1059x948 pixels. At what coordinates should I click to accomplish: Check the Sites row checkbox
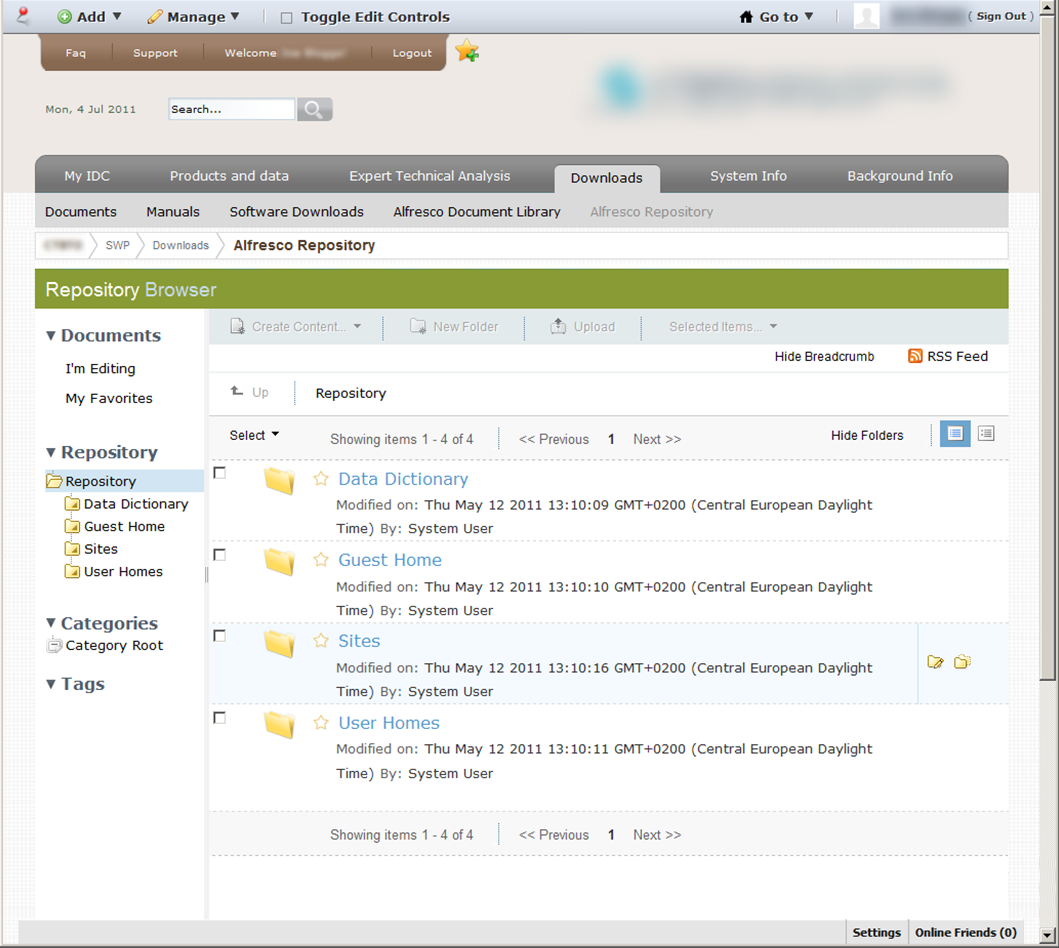coord(219,636)
